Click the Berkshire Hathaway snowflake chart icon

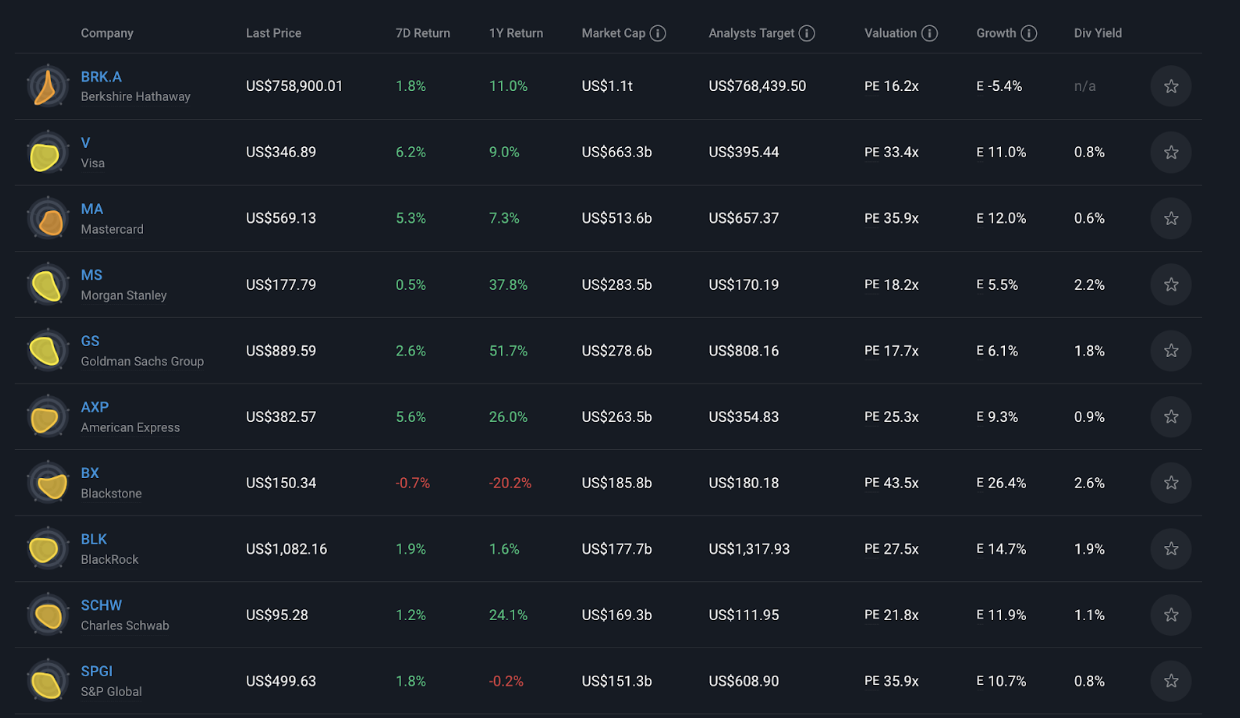[47, 86]
